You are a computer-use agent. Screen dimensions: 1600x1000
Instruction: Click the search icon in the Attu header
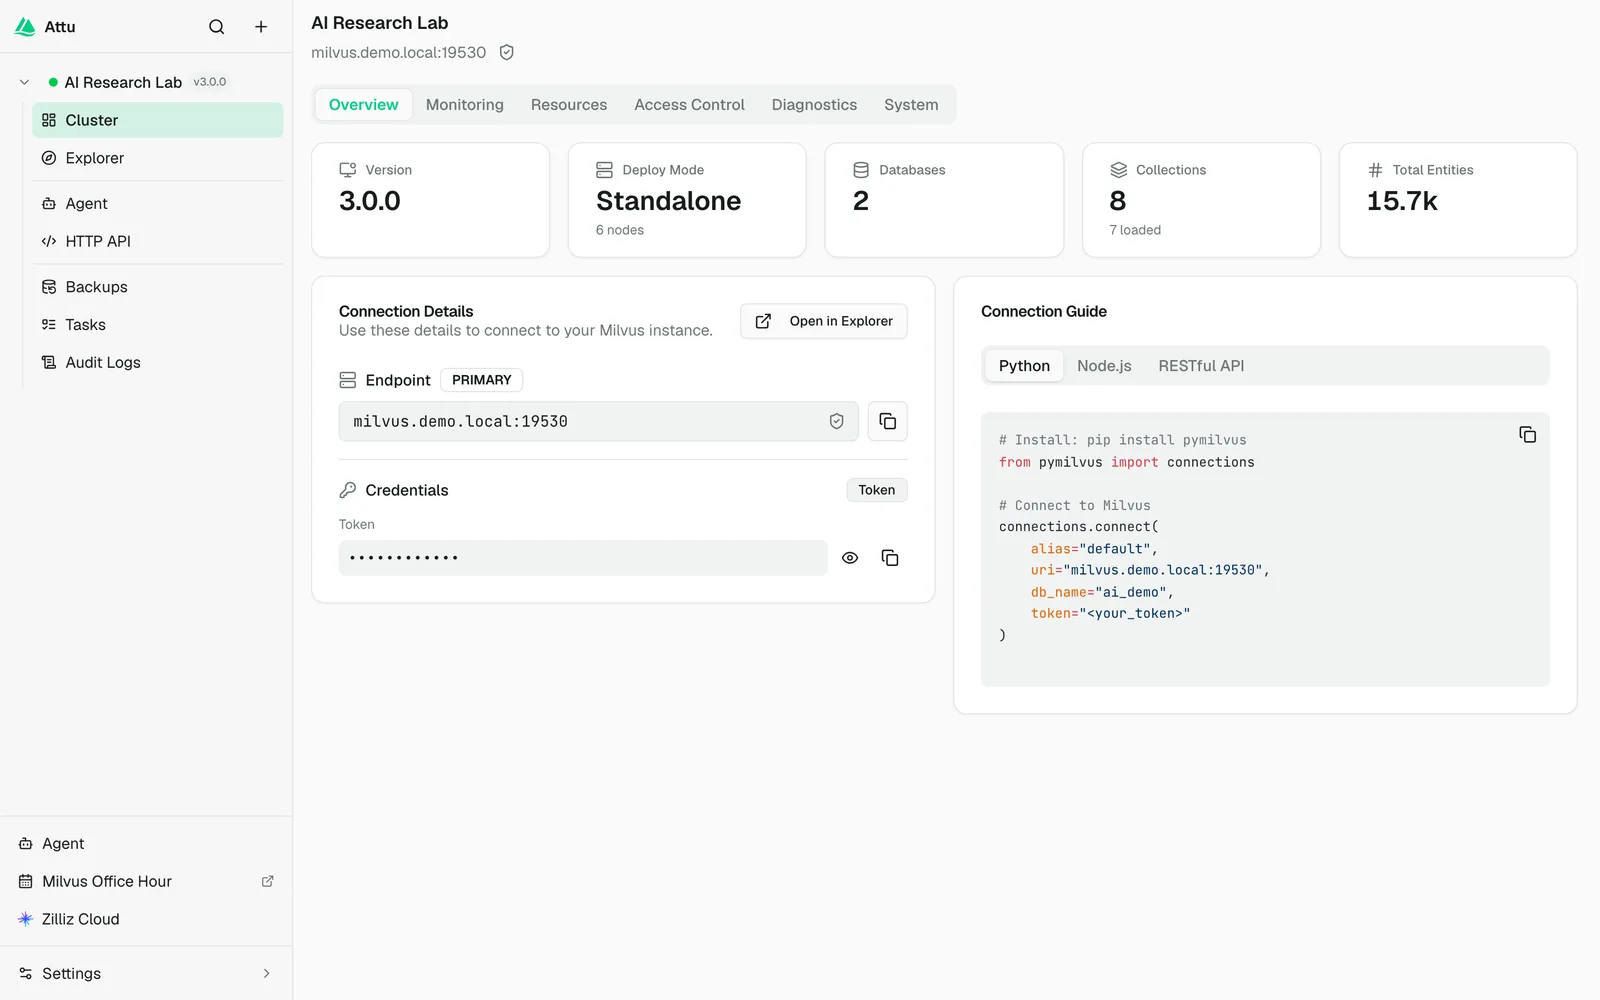[216, 27]
